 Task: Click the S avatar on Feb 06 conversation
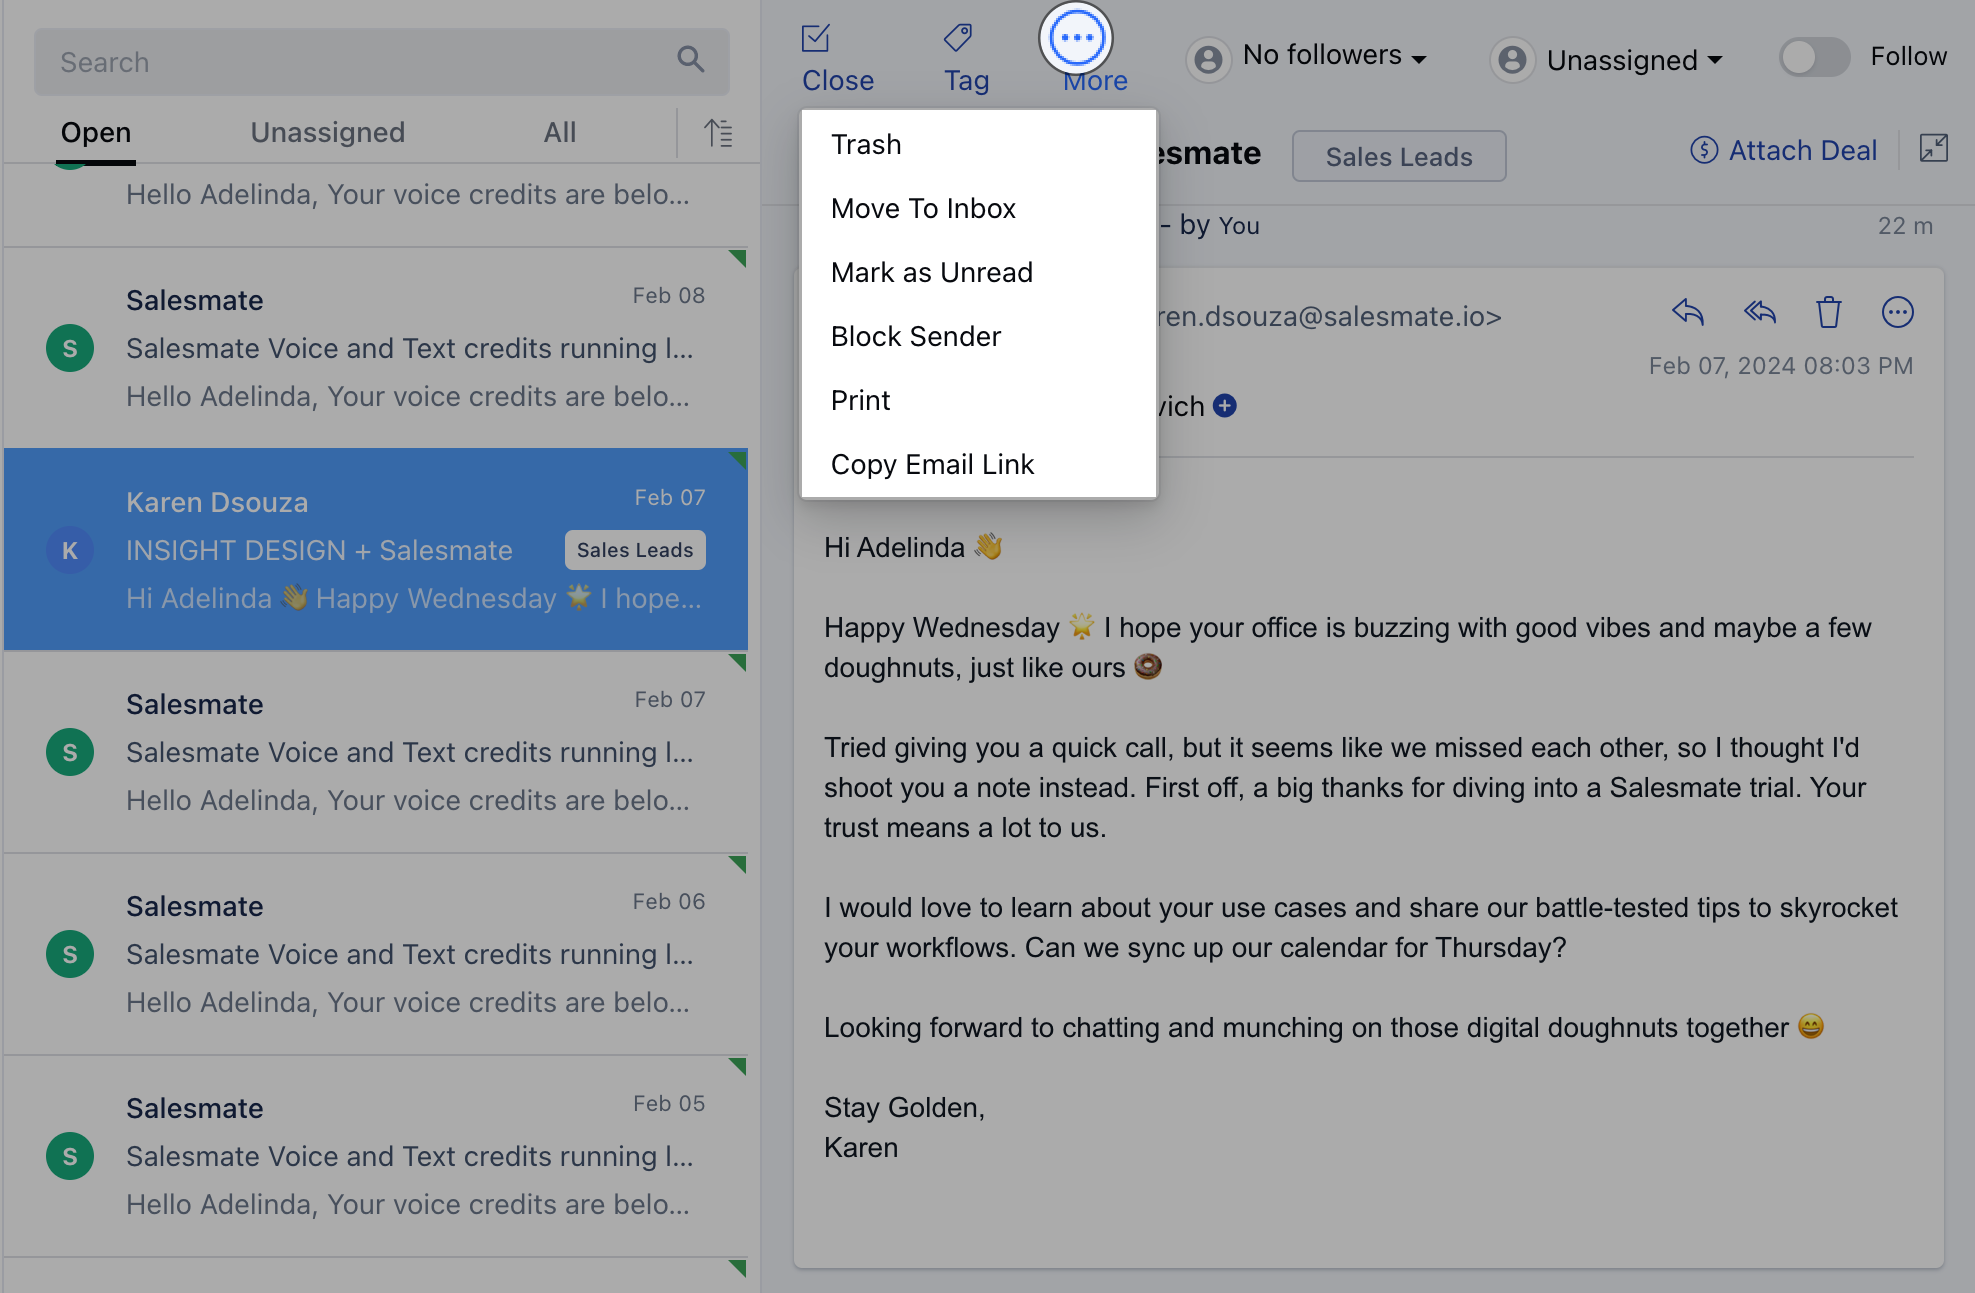(70, 954)
